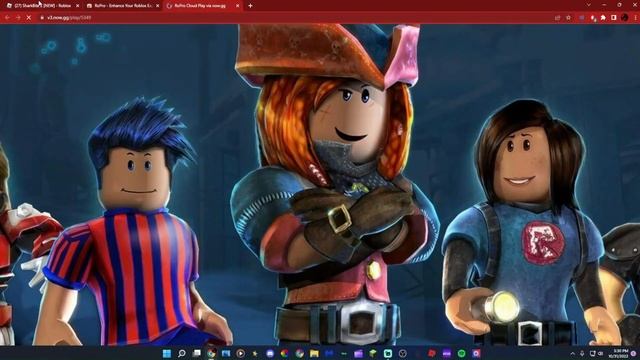Open the Chrome three-dot menu
640x360 pixels.
click(x=635, y=18)
